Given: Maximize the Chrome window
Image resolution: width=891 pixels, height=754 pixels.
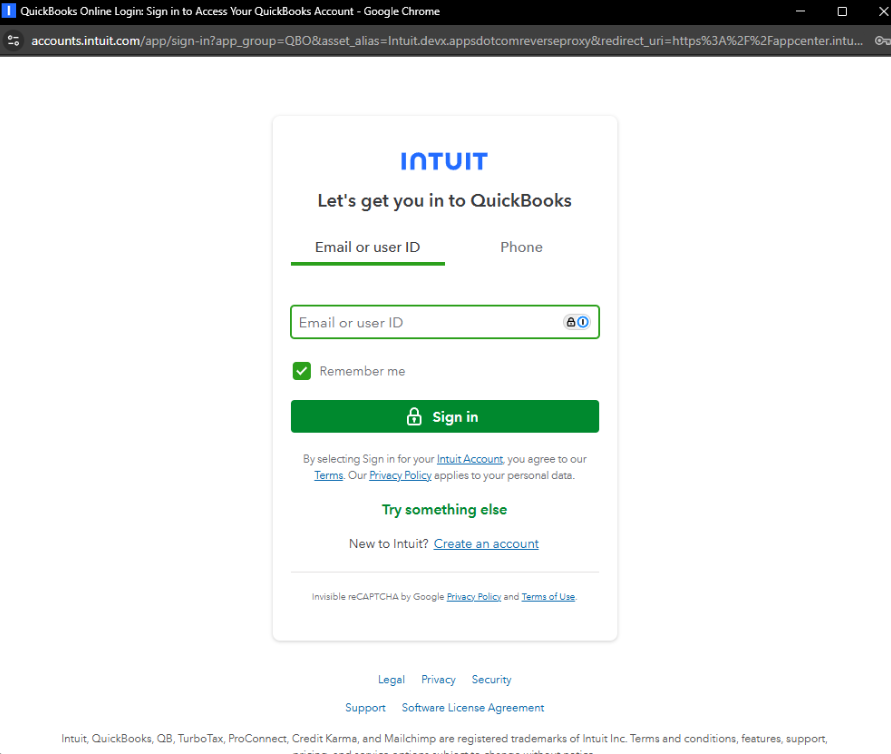Looking at the screenshot, I should pyautogui.click(x=842, y=11).
